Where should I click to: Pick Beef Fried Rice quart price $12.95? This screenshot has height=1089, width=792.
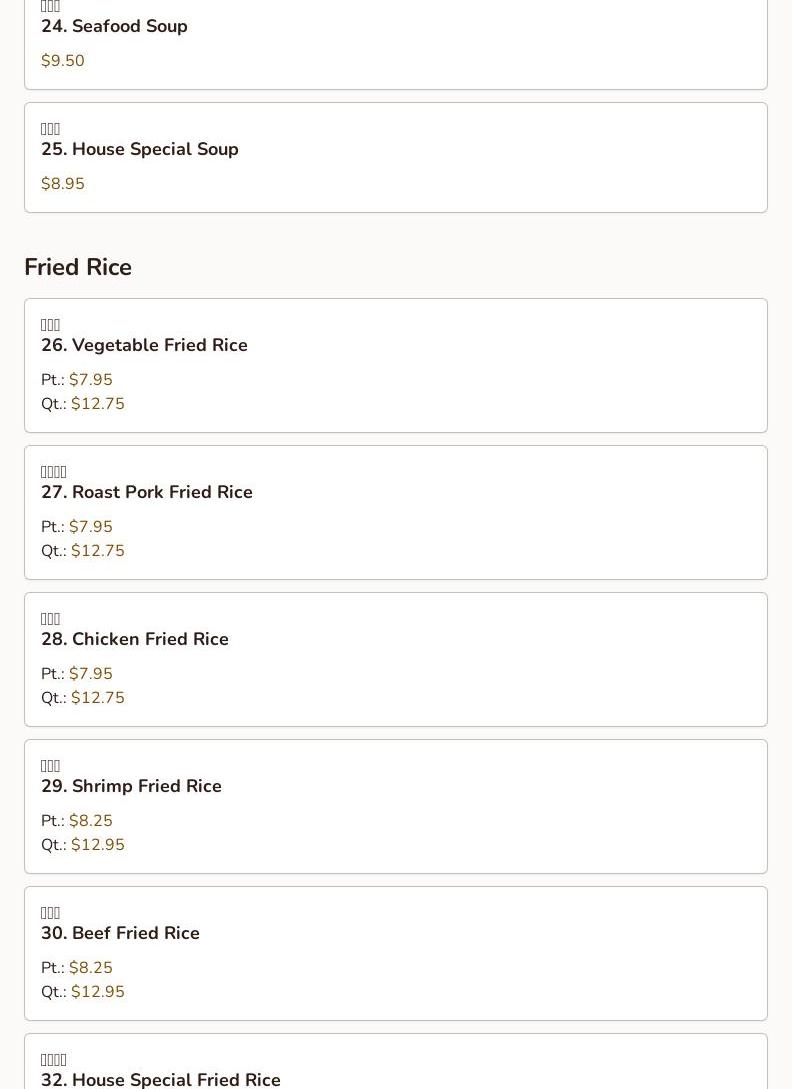tap(98, 992)
